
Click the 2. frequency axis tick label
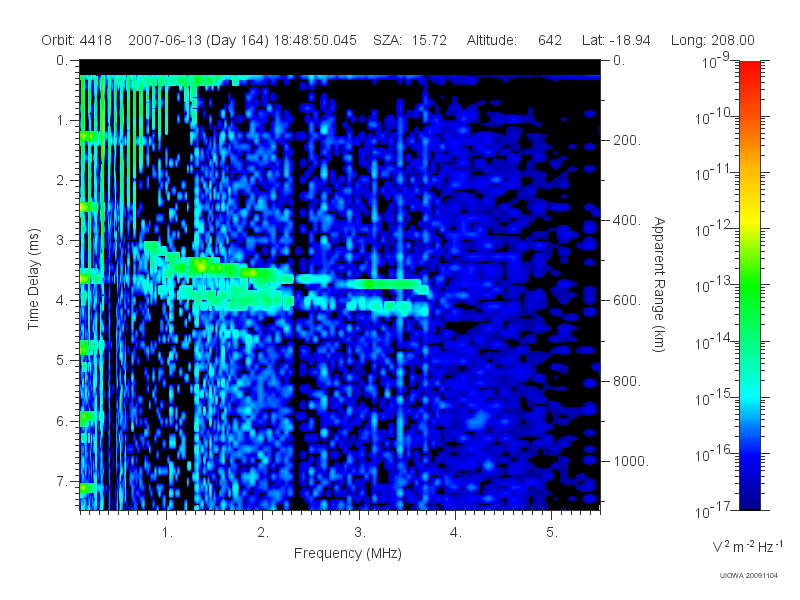[263, 533]
